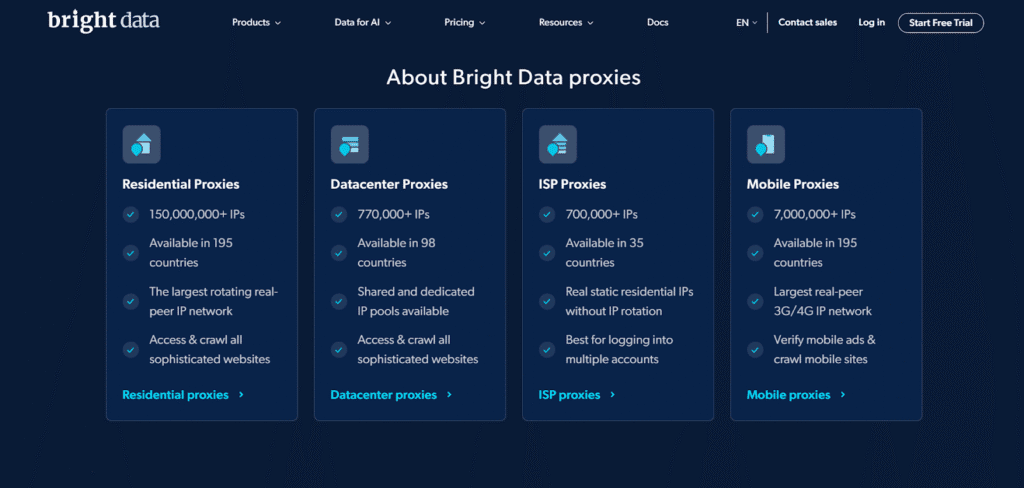Click the Bright Data logo
The width and height of the screenshot is (1024, 488).
103,21
